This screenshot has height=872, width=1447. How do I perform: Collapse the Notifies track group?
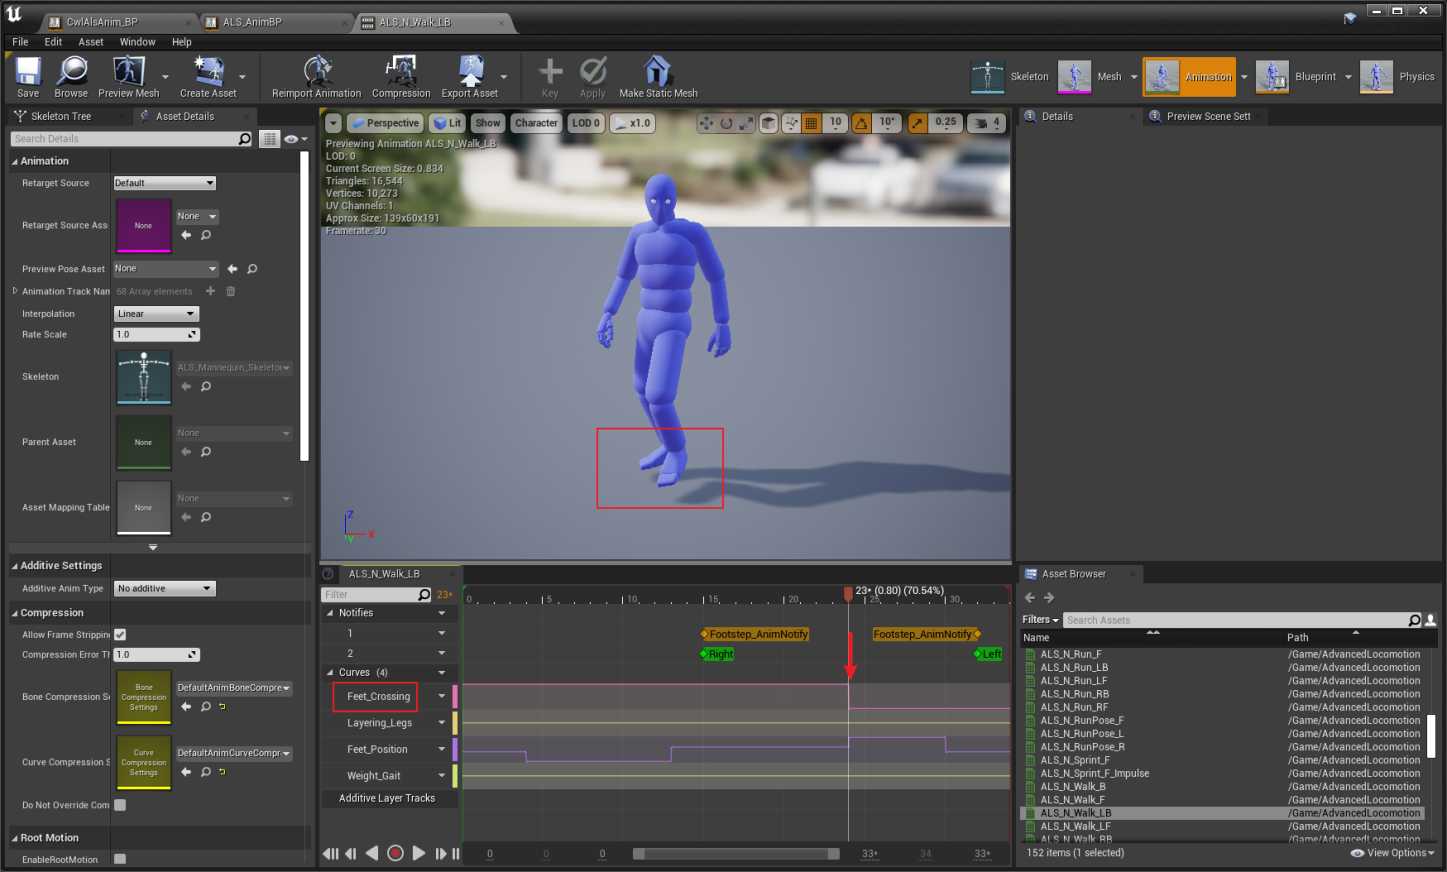[330, 613]
